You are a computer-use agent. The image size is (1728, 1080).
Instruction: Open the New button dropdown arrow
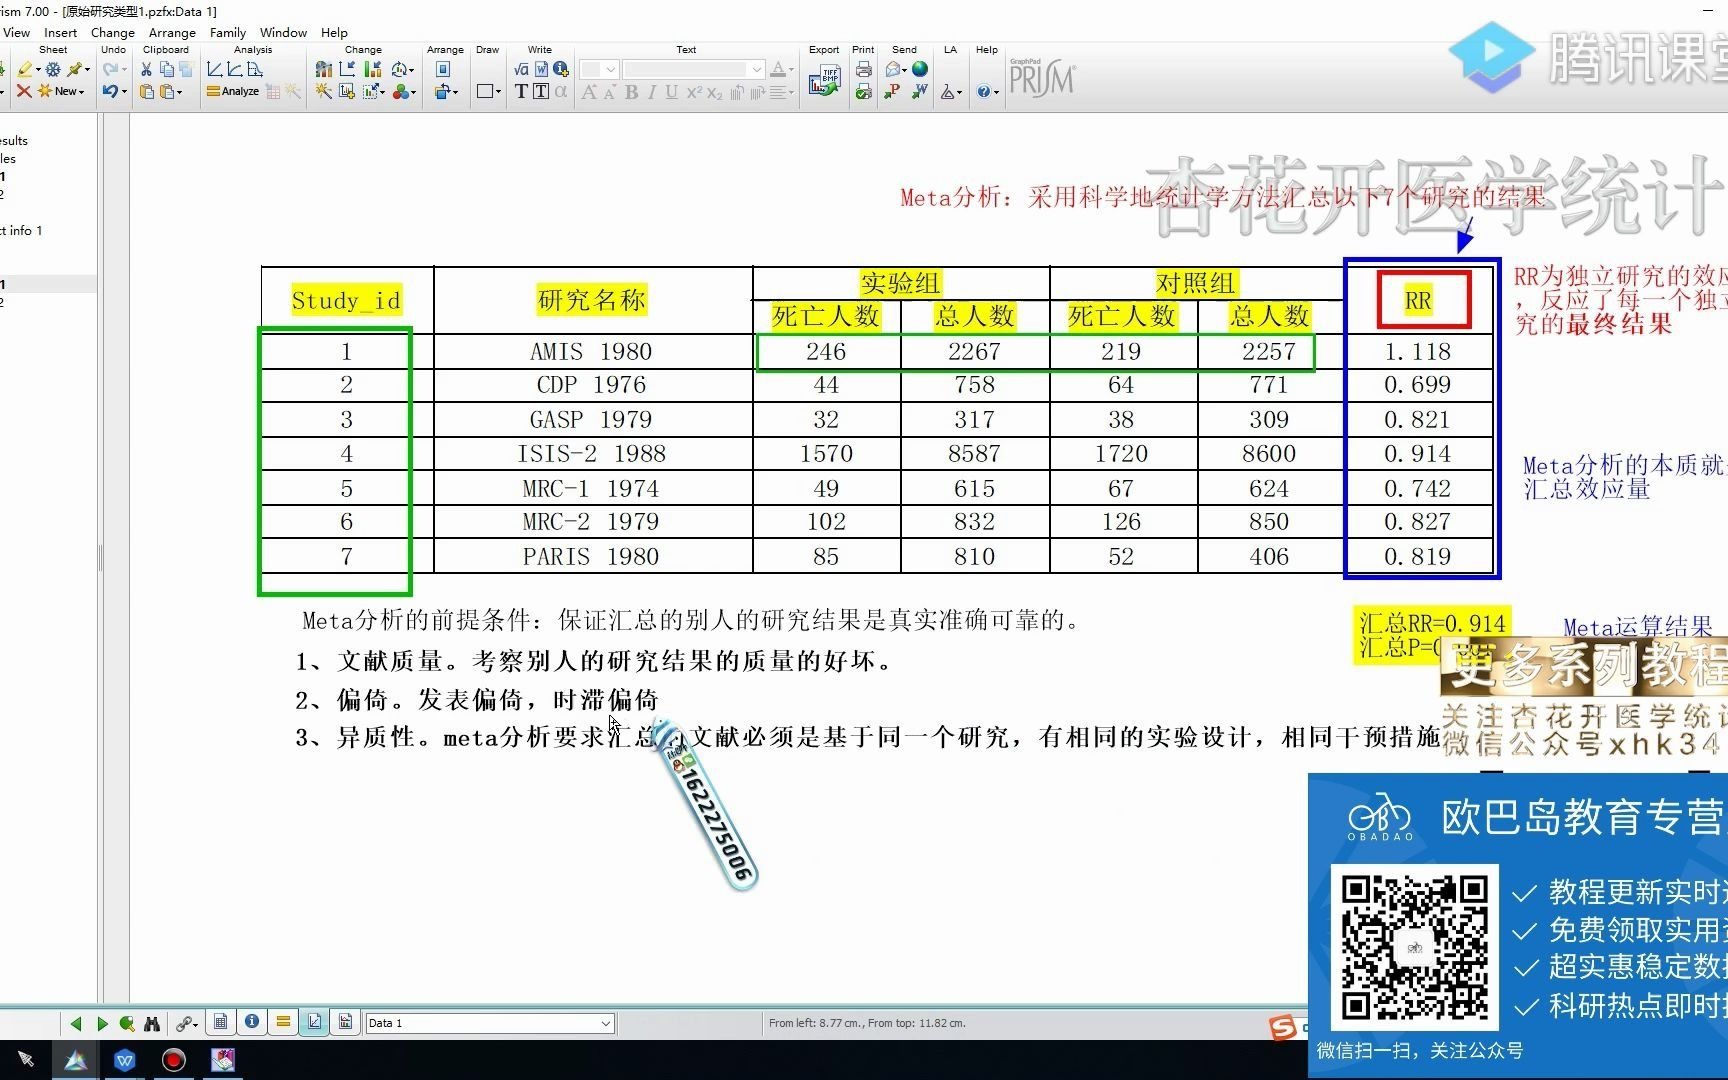[82, 91]
